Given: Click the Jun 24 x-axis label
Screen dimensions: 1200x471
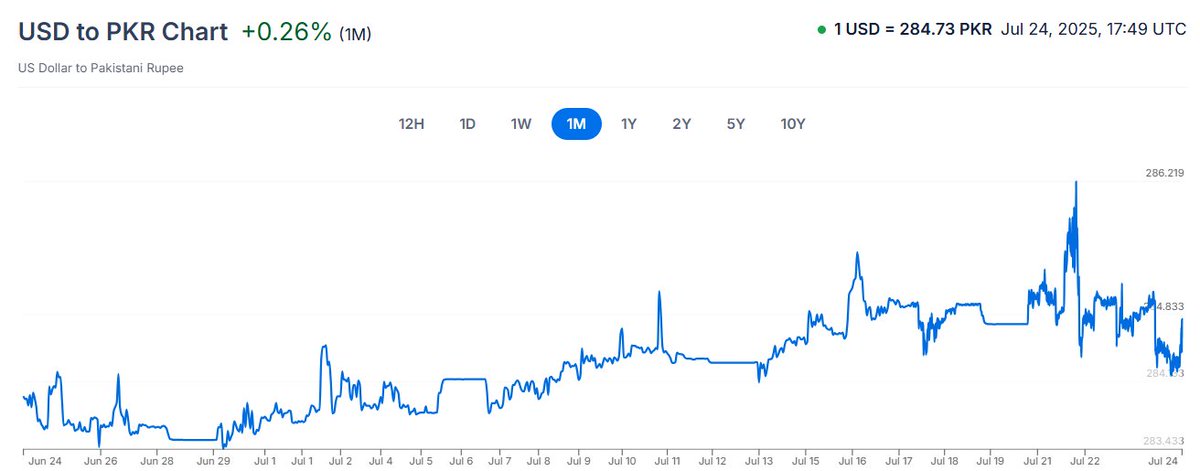Looking at the screenshot, I should coord(46,462).
